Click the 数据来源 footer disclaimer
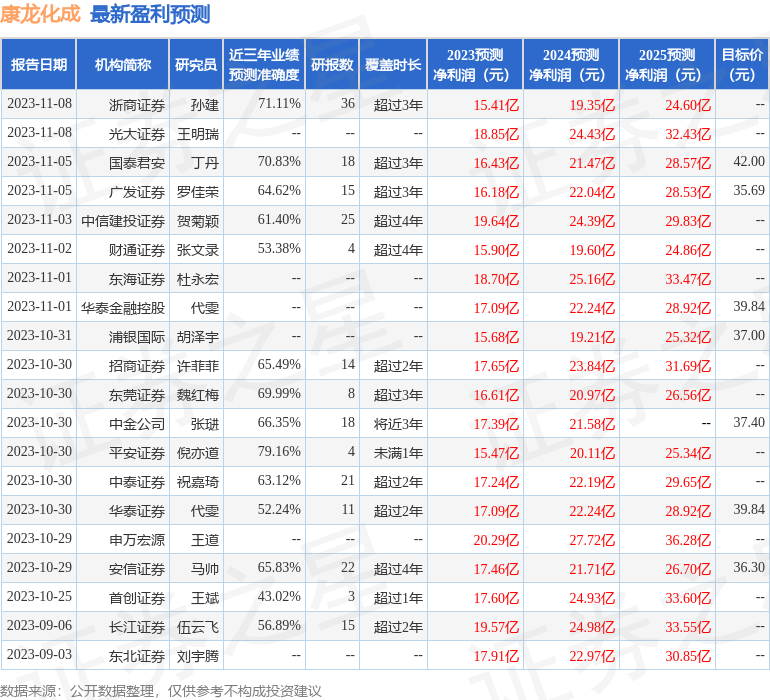 [161, 691]
